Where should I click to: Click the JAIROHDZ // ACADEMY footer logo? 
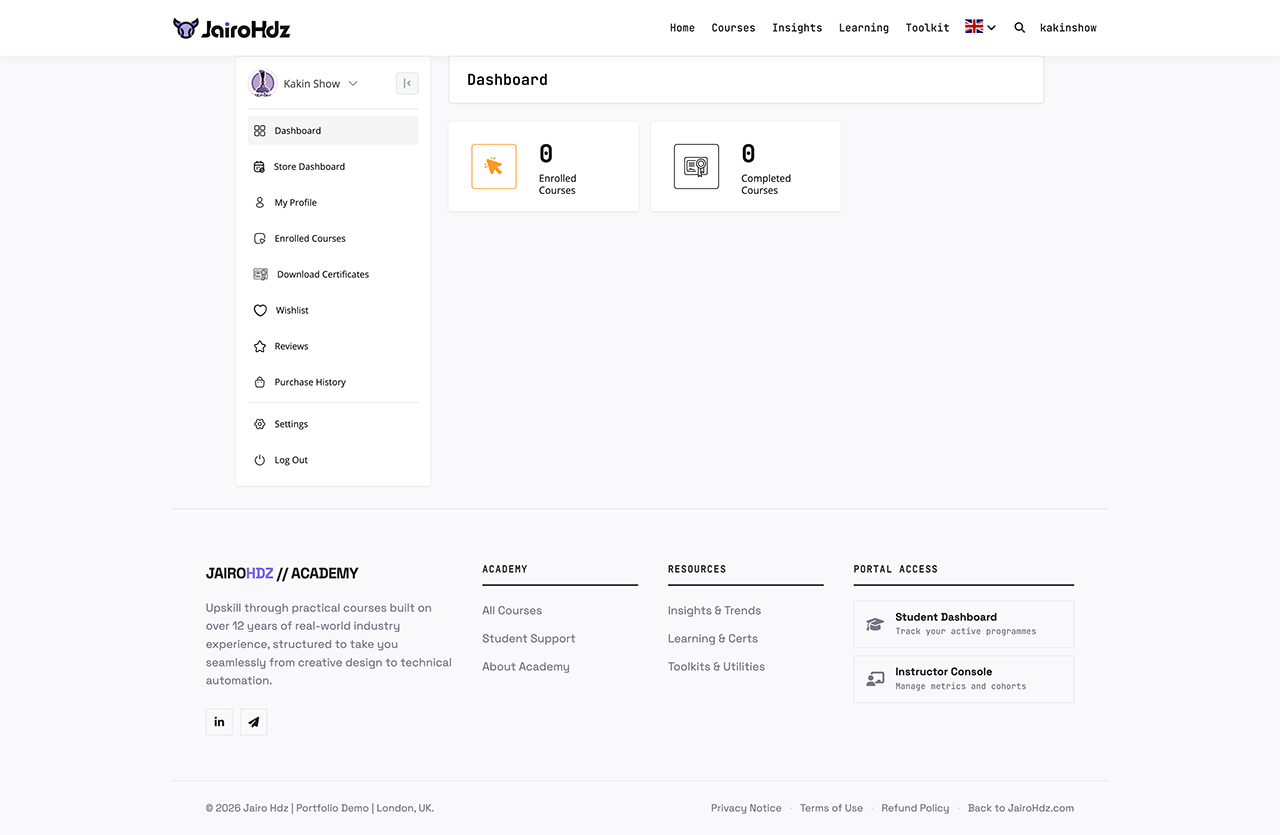click(282, 574)
